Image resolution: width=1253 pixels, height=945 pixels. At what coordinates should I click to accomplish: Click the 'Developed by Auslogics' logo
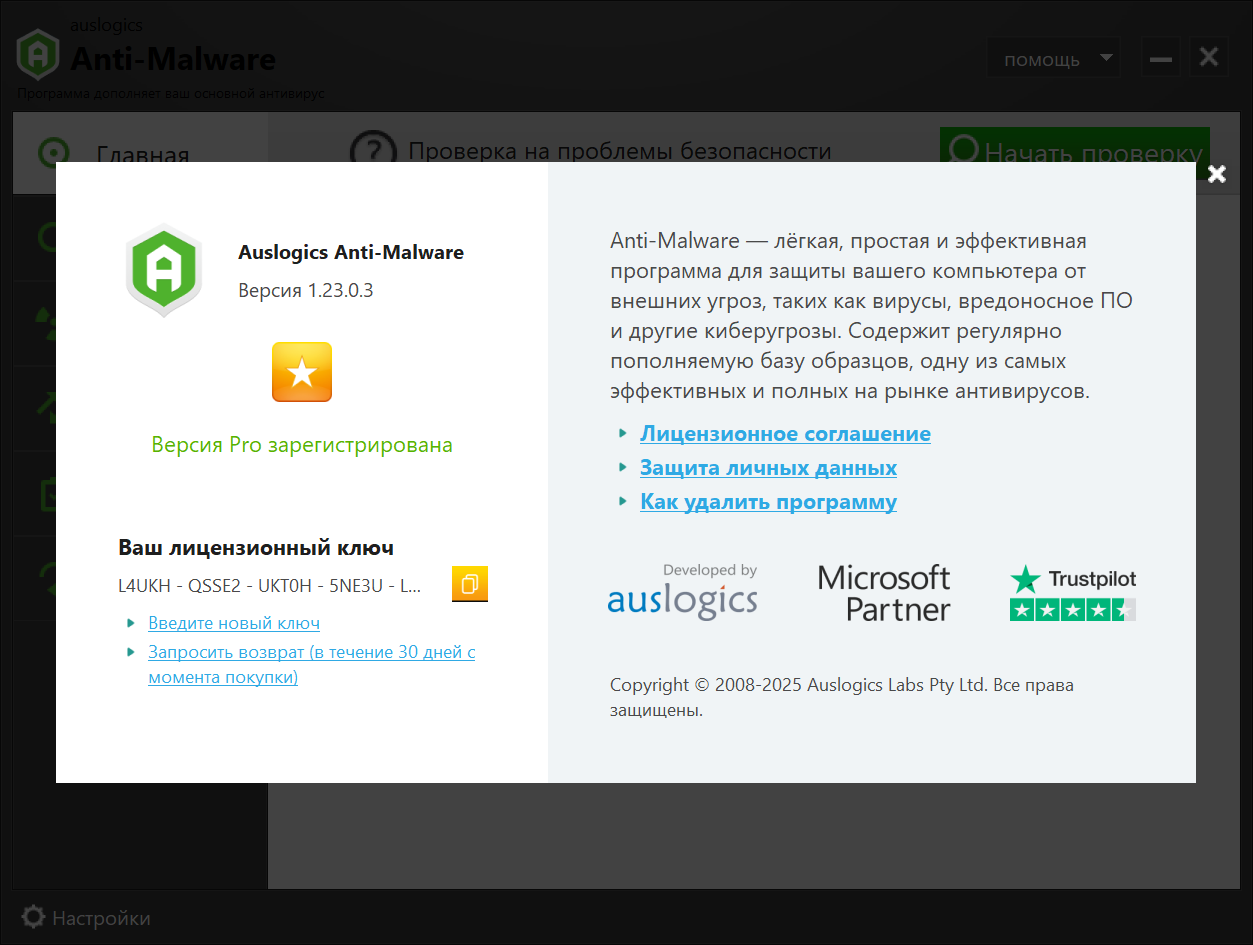[x=682, y=592]
